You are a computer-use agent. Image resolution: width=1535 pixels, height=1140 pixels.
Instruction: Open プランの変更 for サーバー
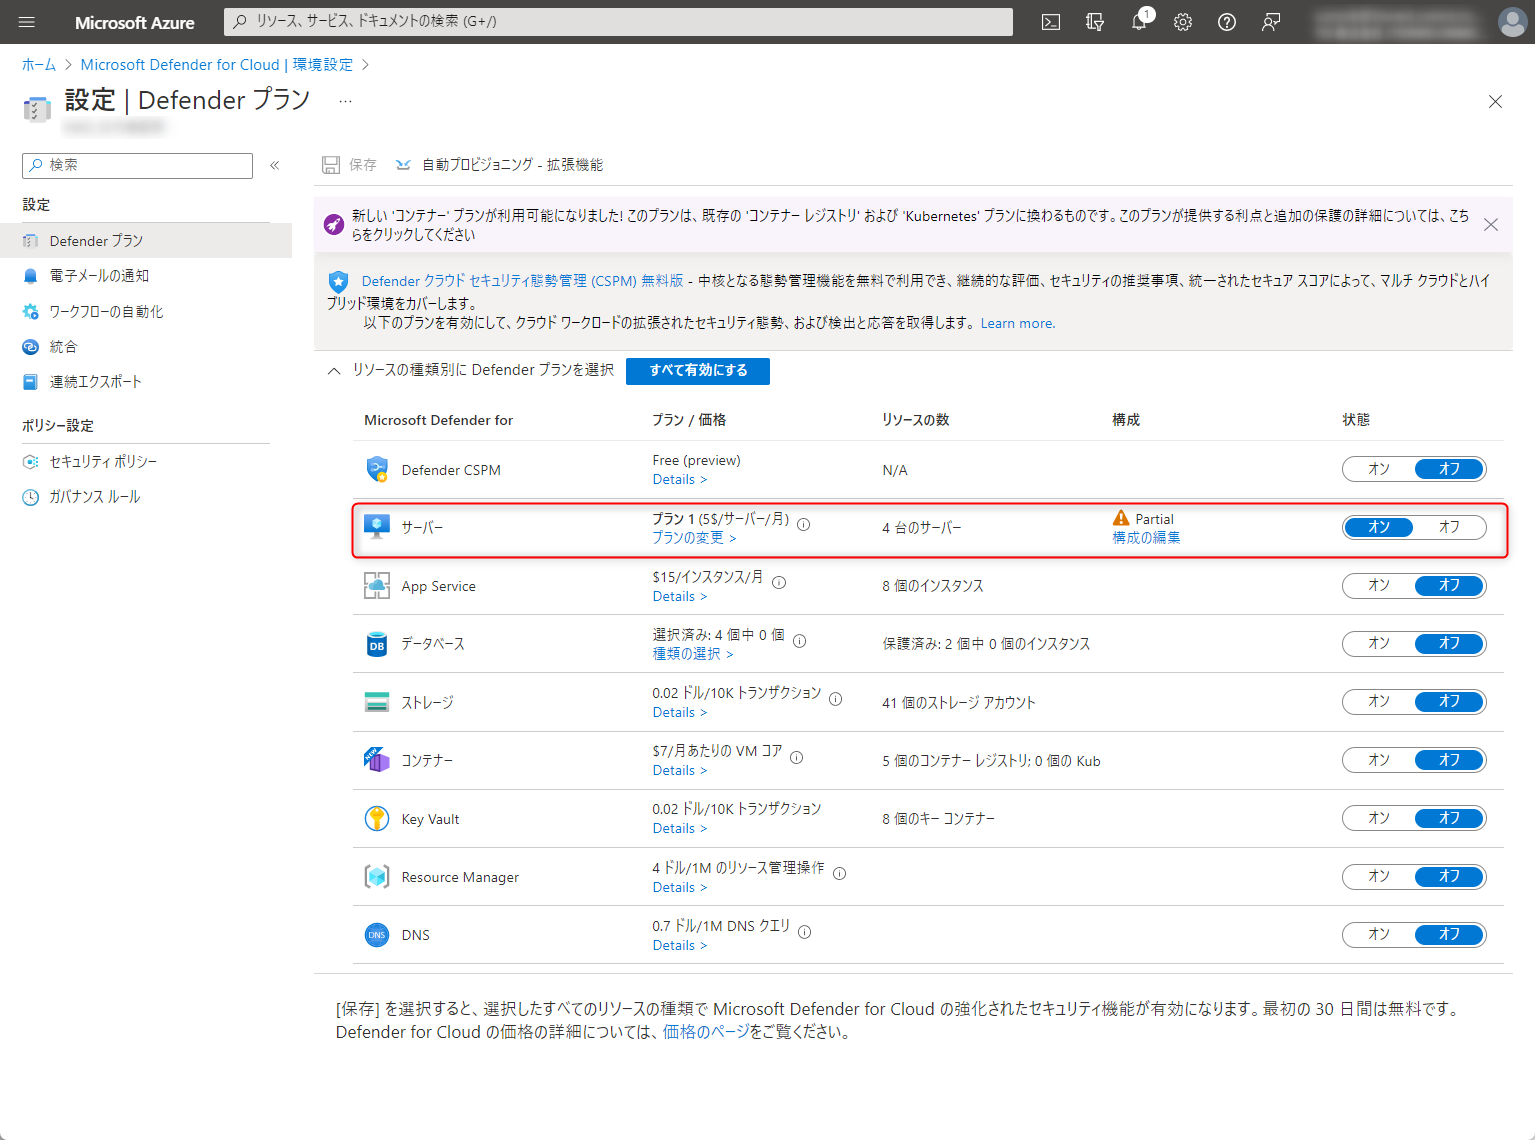(694, 538)
